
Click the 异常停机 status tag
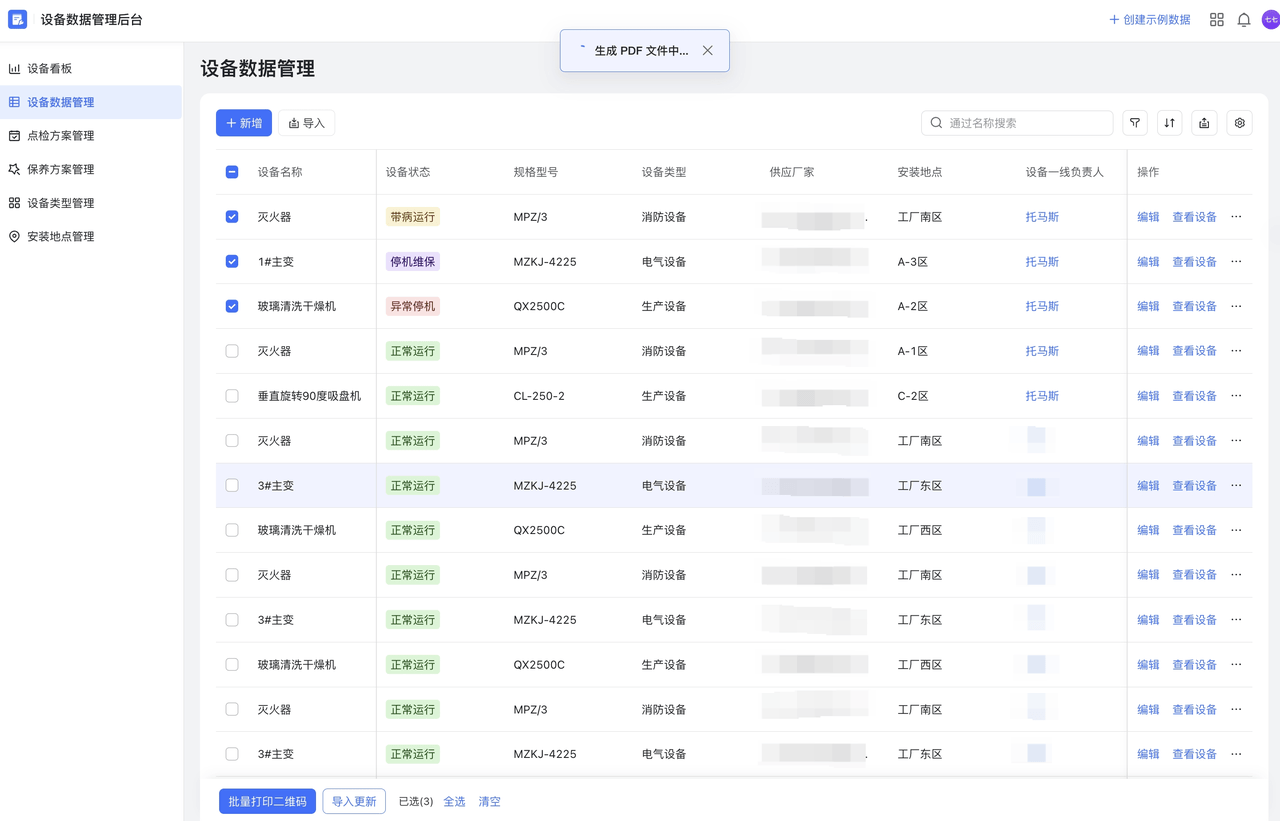point(412,306)
